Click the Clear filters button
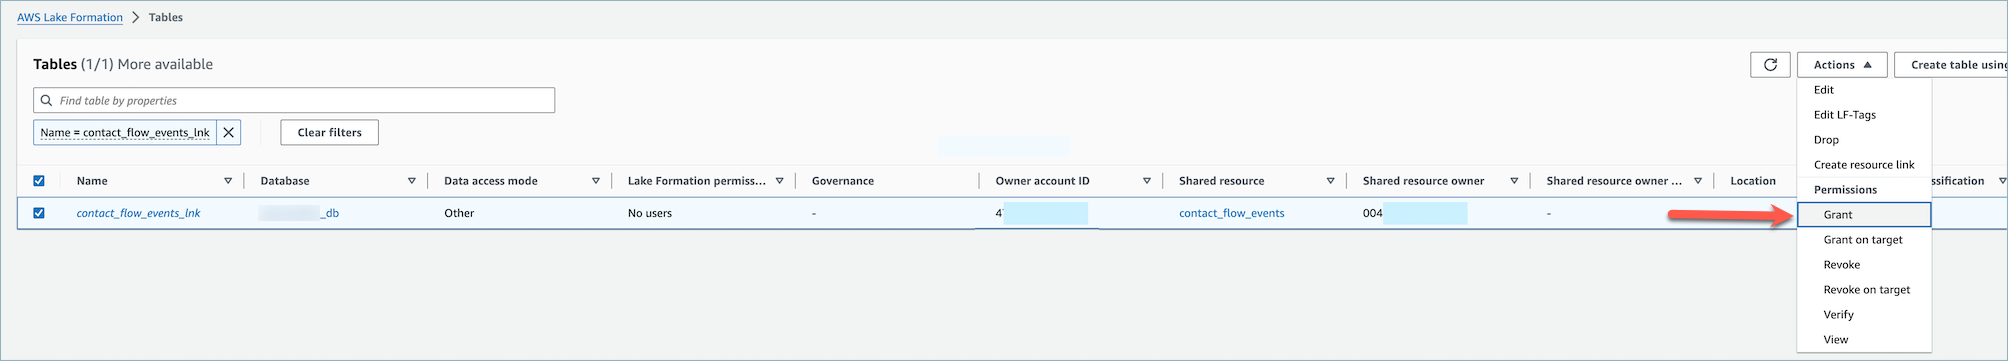This screenshot has width=2008, height=361. (x=329, y=132)
